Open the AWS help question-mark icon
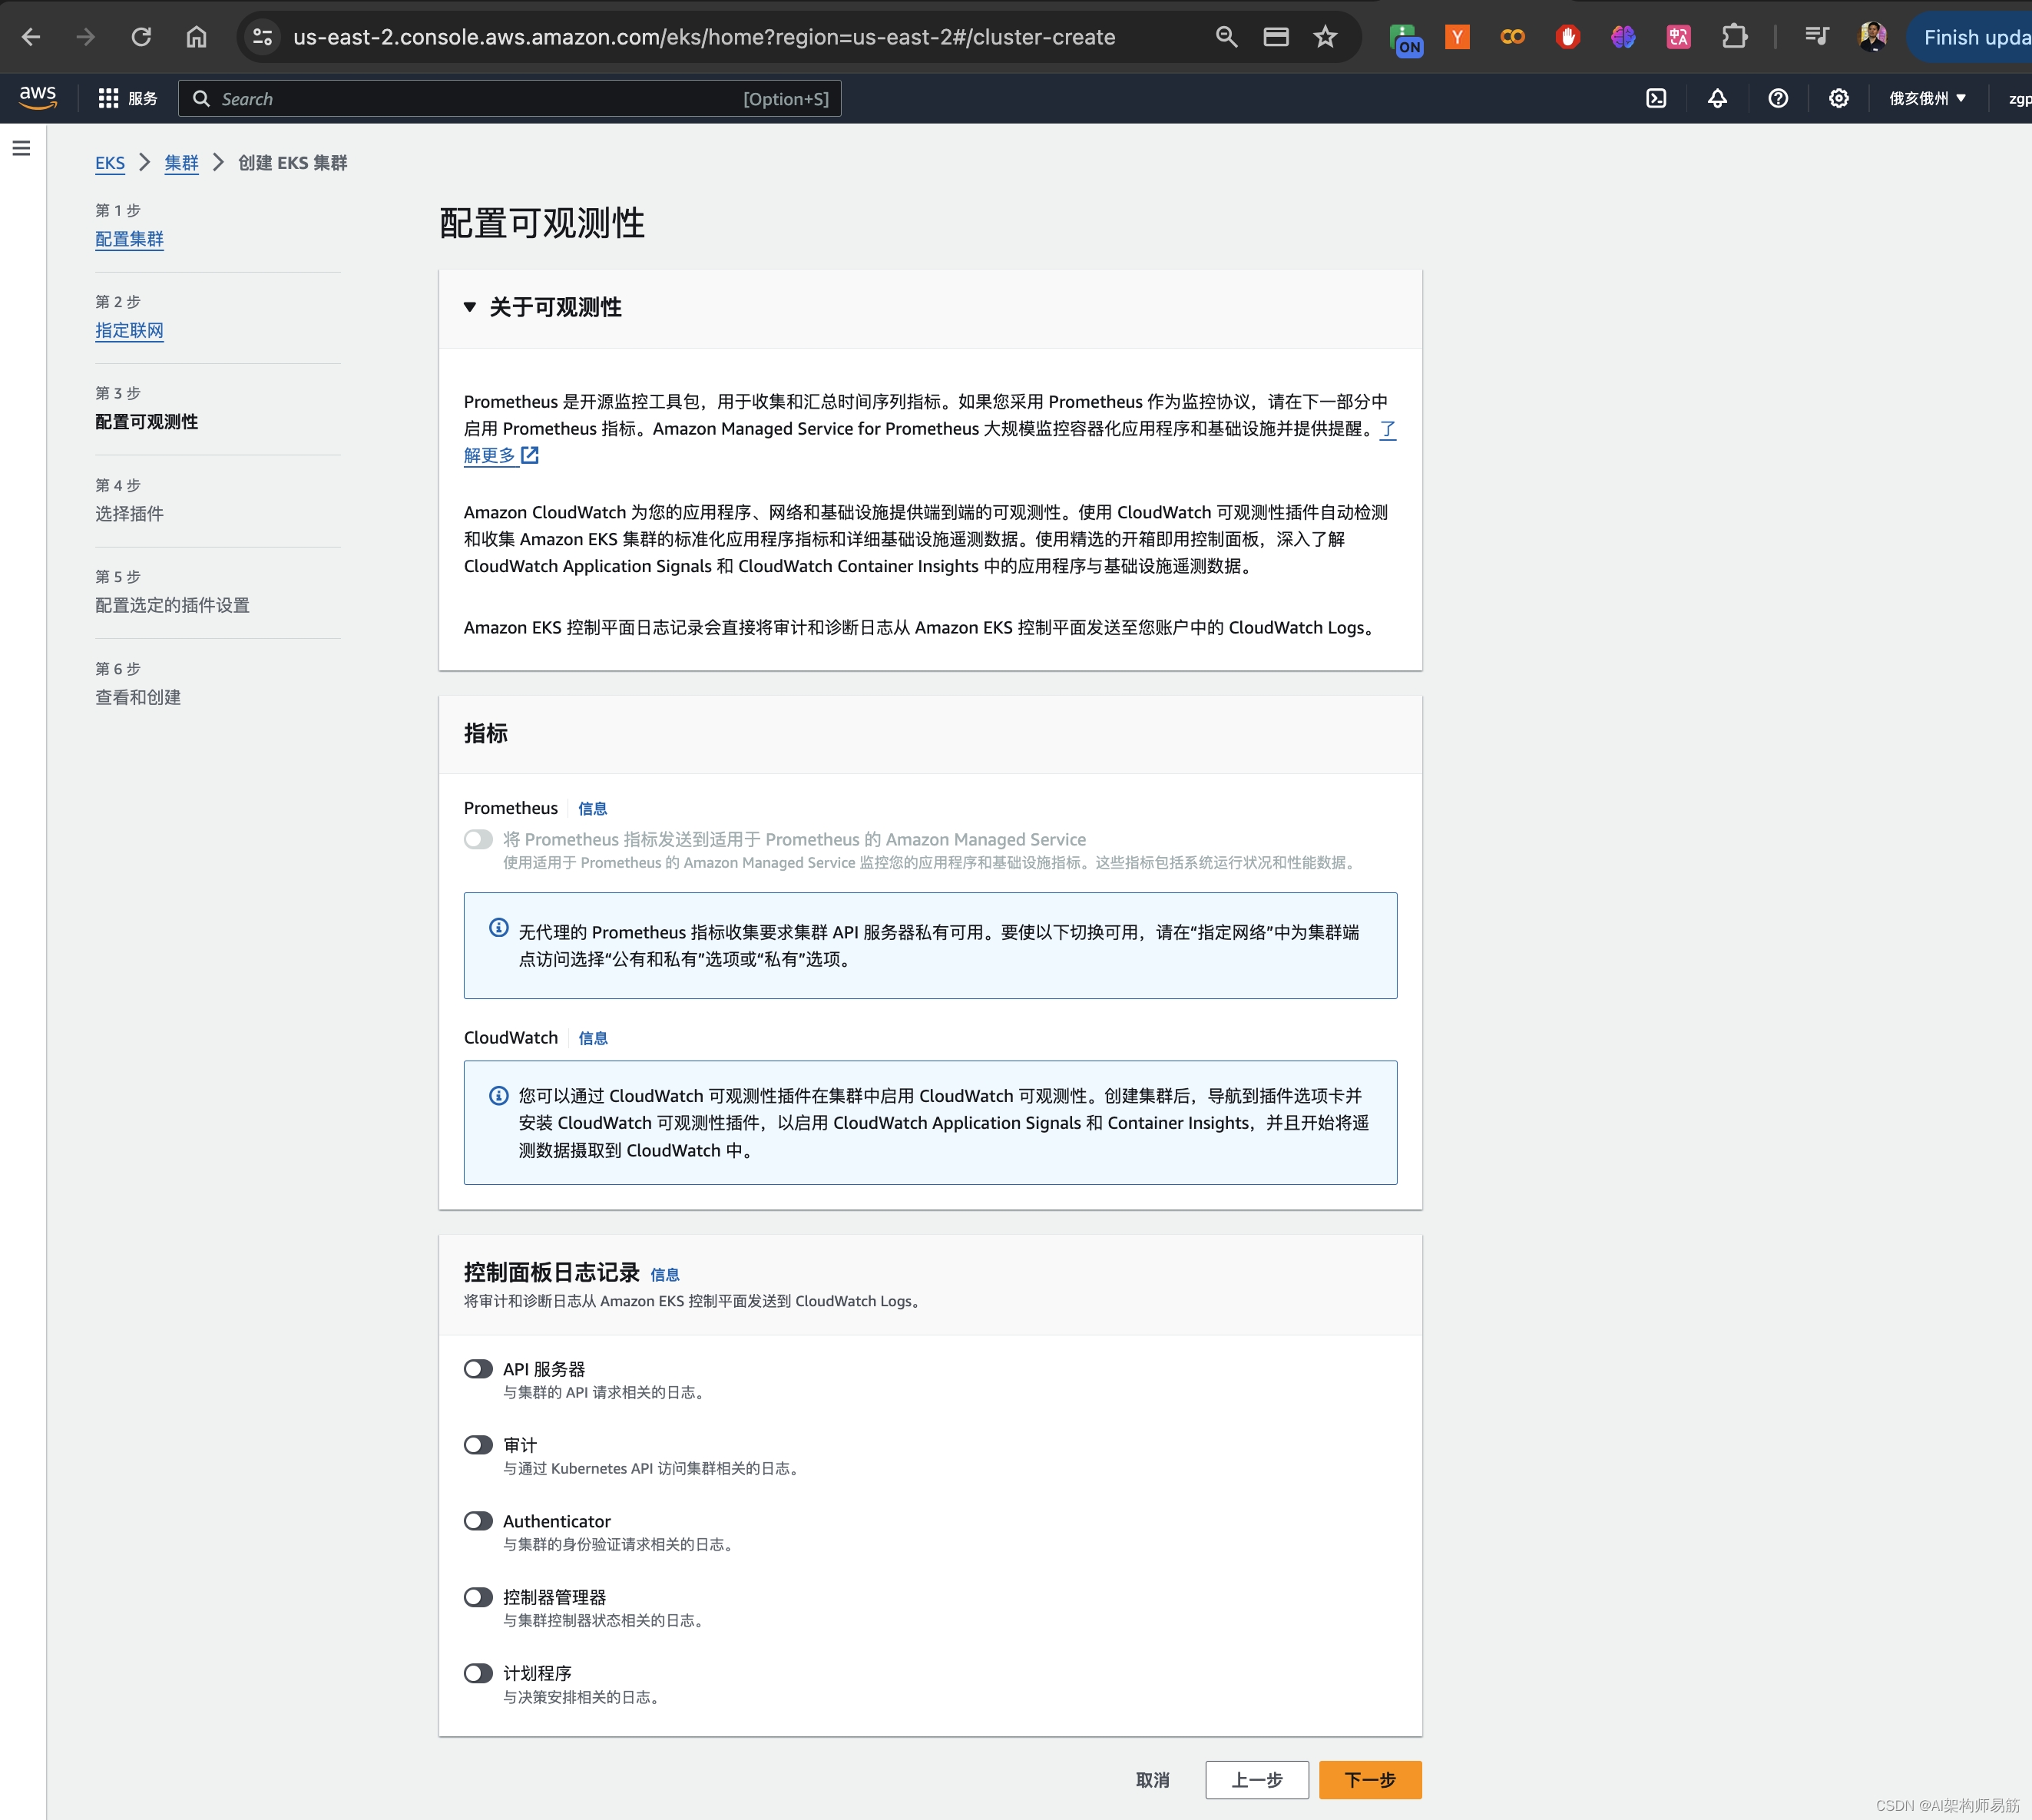The image size is (2032, 1820). tap(1778, 98)
